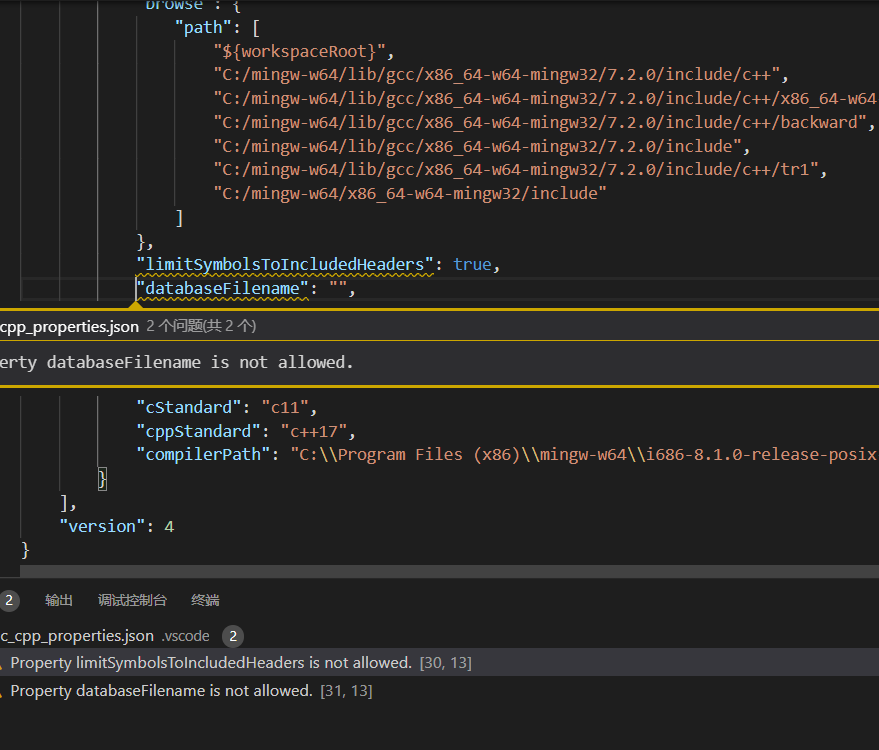Click the 2 个问题(共 2 个) problem counter
The width and height of the screenshot is (879, 750).
click(201, 326)
